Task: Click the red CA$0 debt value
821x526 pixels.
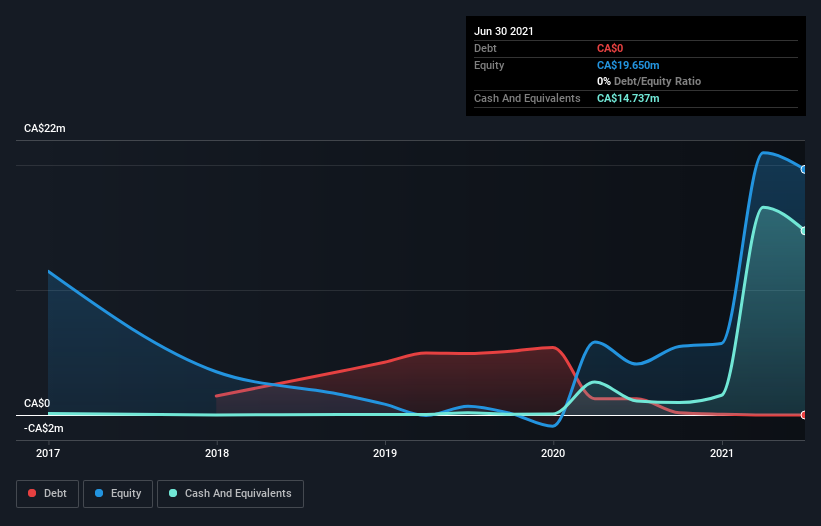Action: click(610, 49)
